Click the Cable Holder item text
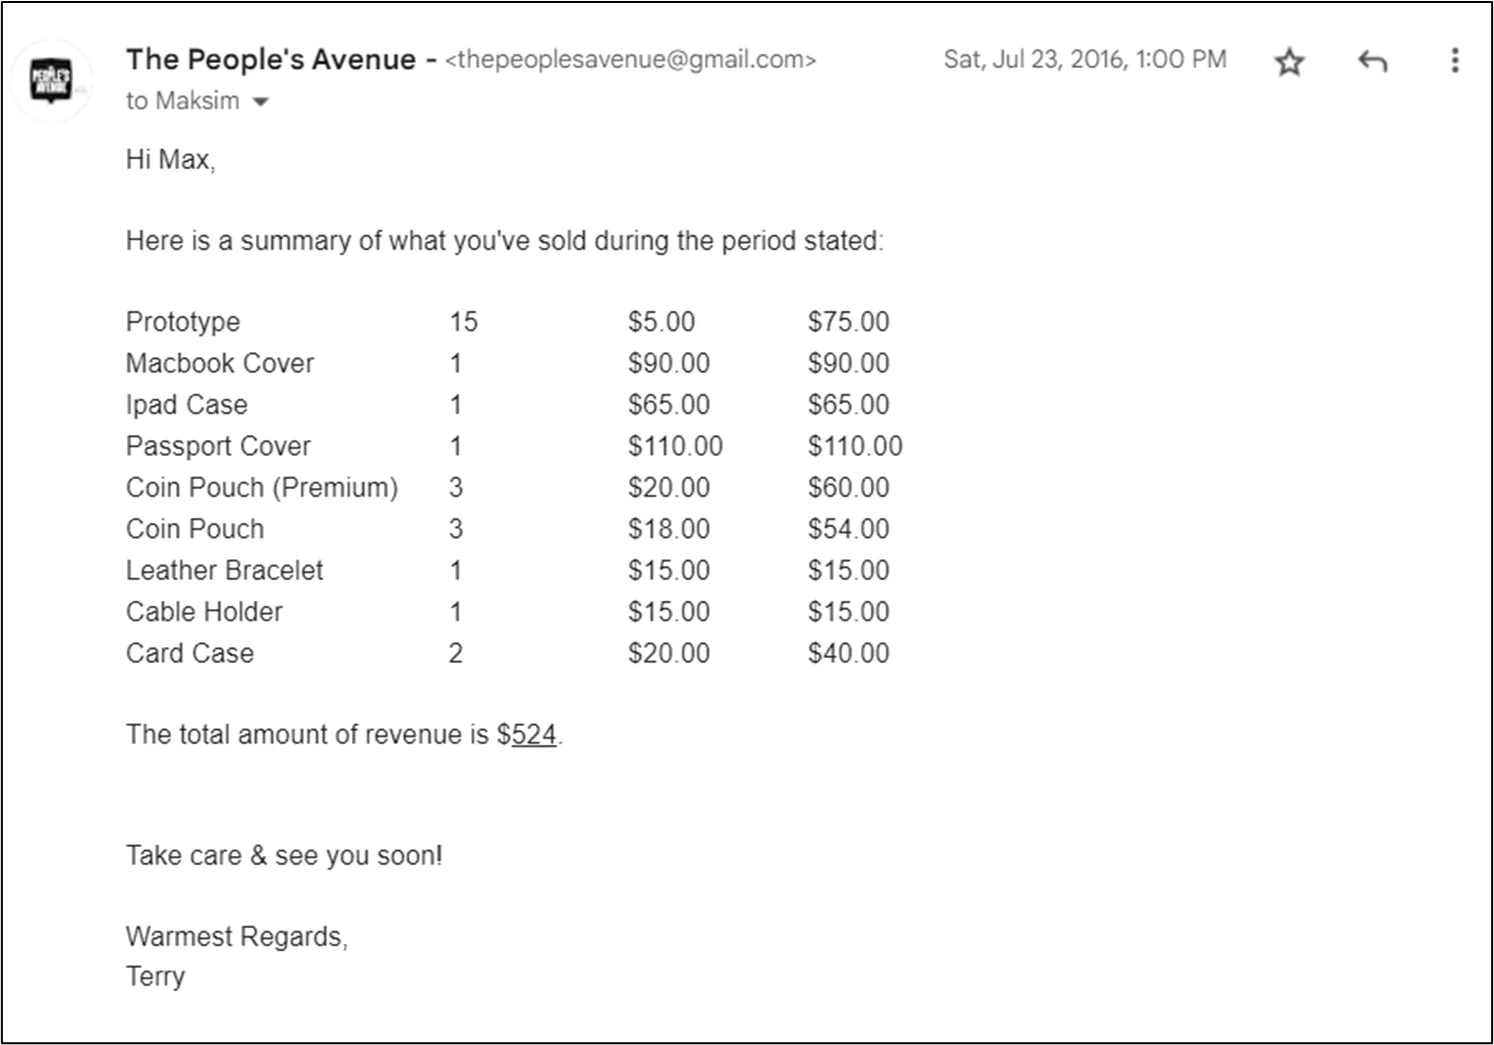The height and width of the screenshot is (1045, 1494). [x=204, y=611]
